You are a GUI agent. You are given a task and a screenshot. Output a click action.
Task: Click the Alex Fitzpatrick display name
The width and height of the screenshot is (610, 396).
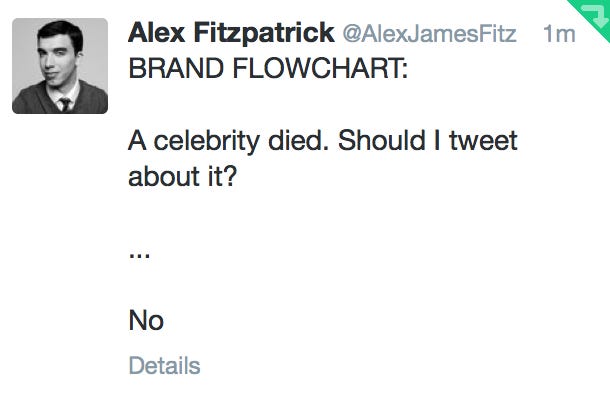(231, 33)
